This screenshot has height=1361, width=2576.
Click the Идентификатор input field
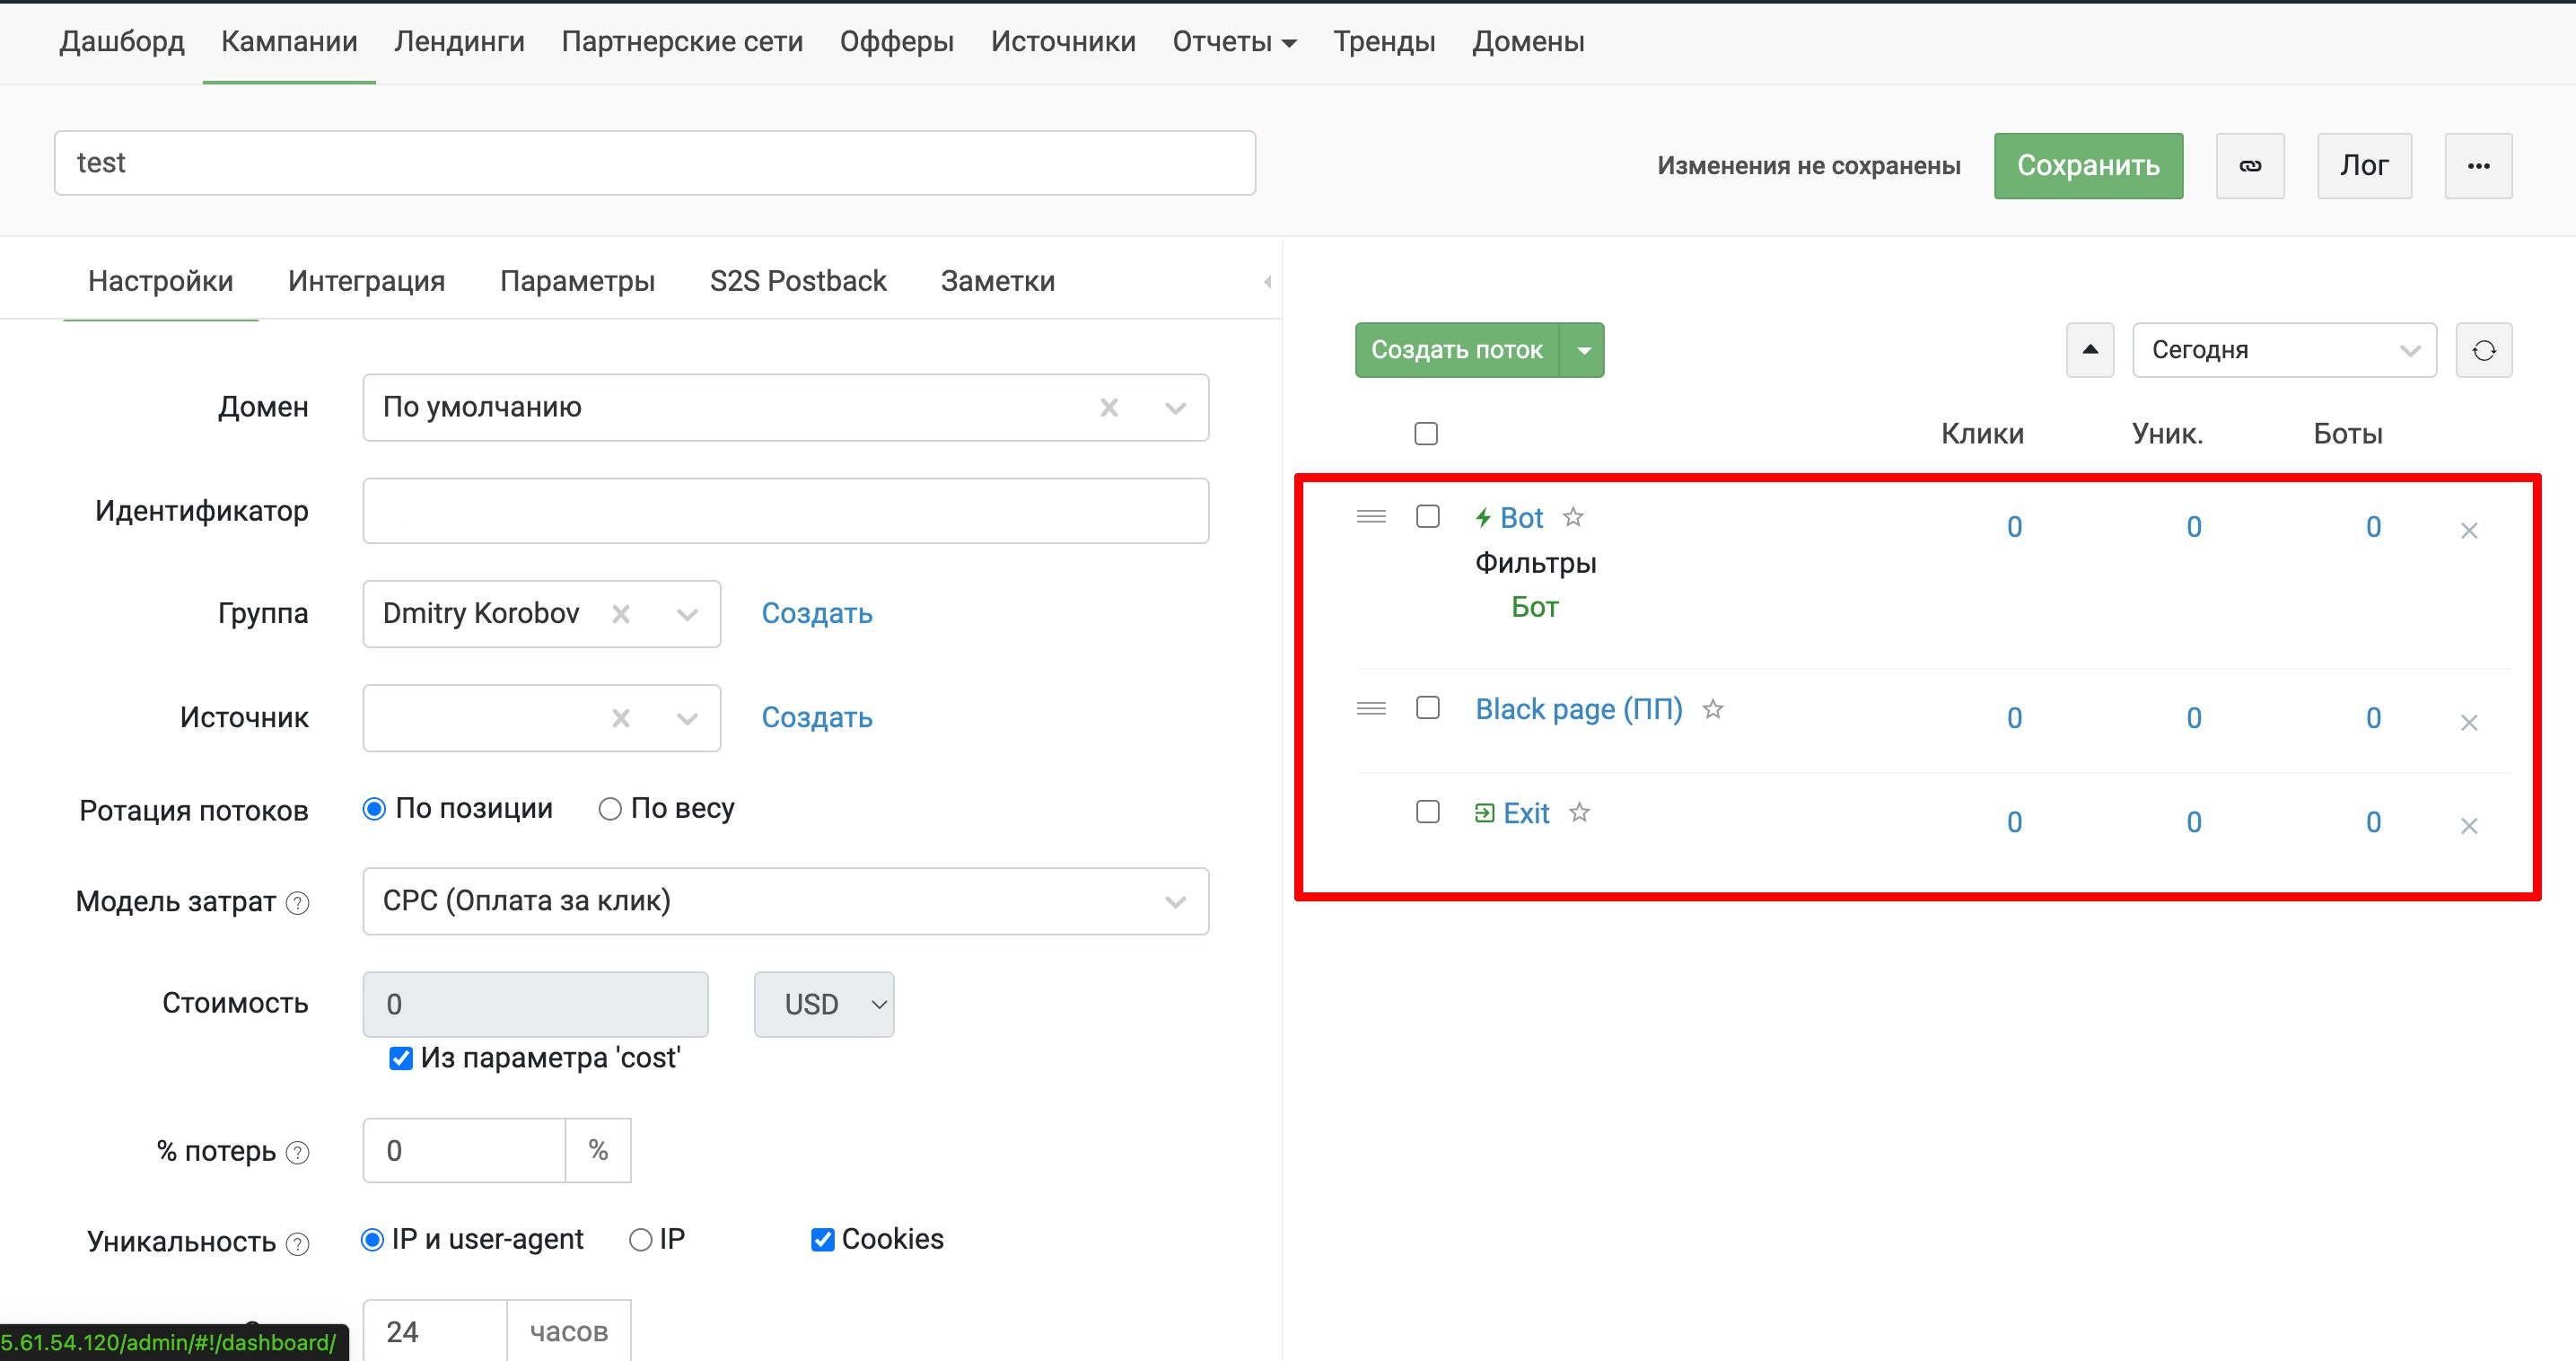tap(786, 511)
